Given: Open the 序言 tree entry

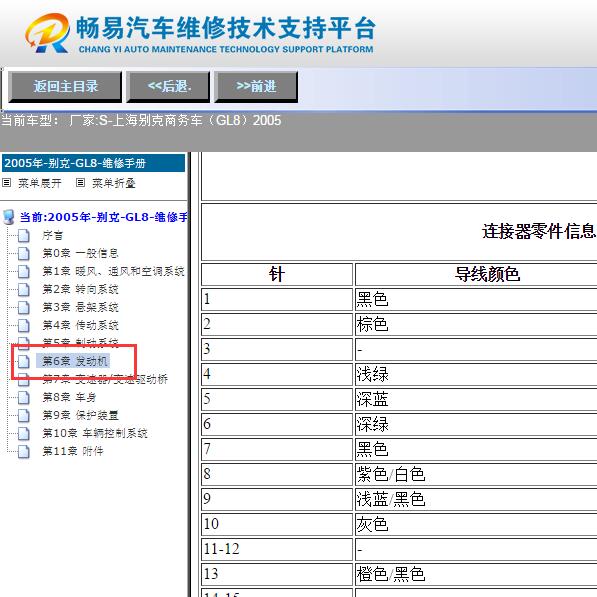Looking at the screenshot, I should click(x=53, y=236).
